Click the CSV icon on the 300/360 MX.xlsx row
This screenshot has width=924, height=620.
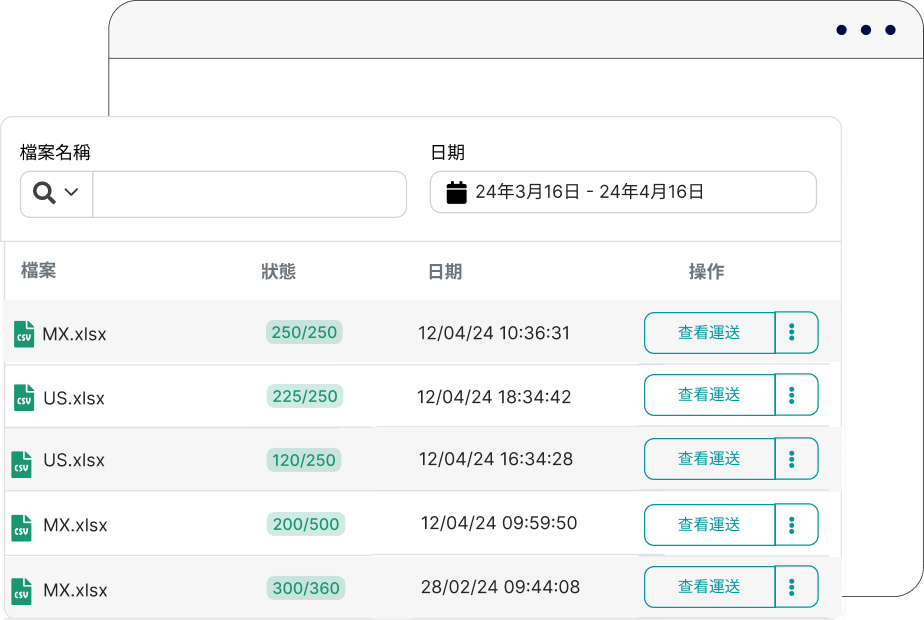tap(25, 590)
